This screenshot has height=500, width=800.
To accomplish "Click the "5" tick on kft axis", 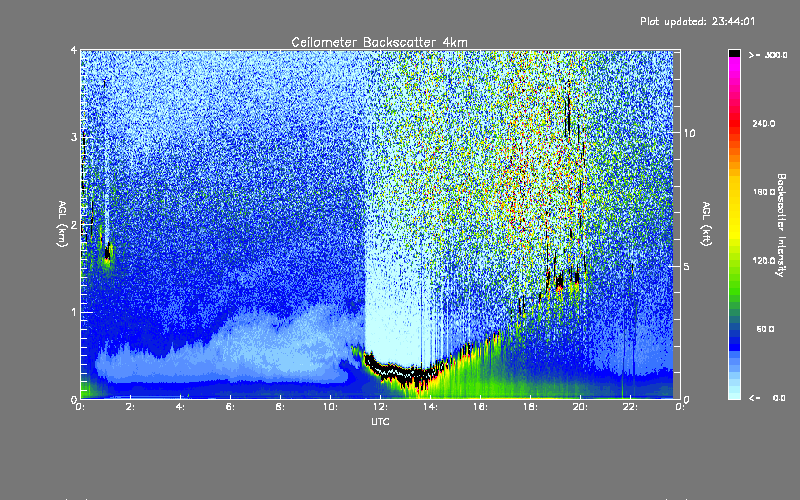I will pos(687,266).
